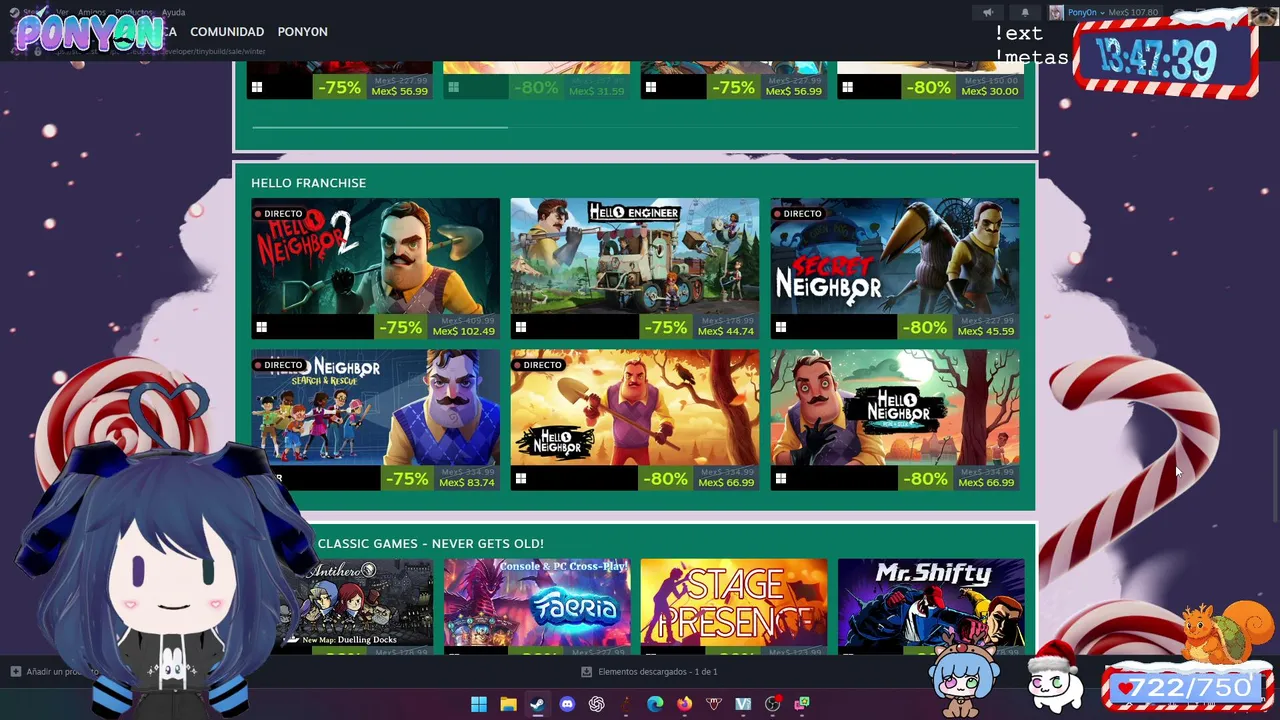The height and width of the screenshot is (720, 1280).
Task: Click the -80% discount at Mex$ 30.00
Action: tap(928, 88)
